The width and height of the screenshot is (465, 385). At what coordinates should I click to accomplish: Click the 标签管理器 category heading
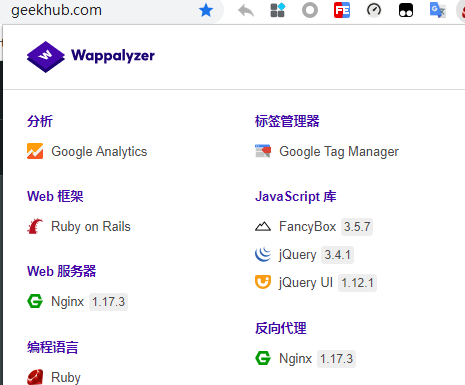[x=287, y=121]
